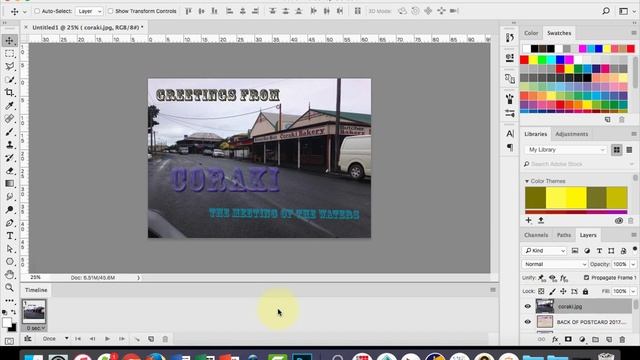Switch libraries to grid view
640x360 pixels.
coord(617,150)
